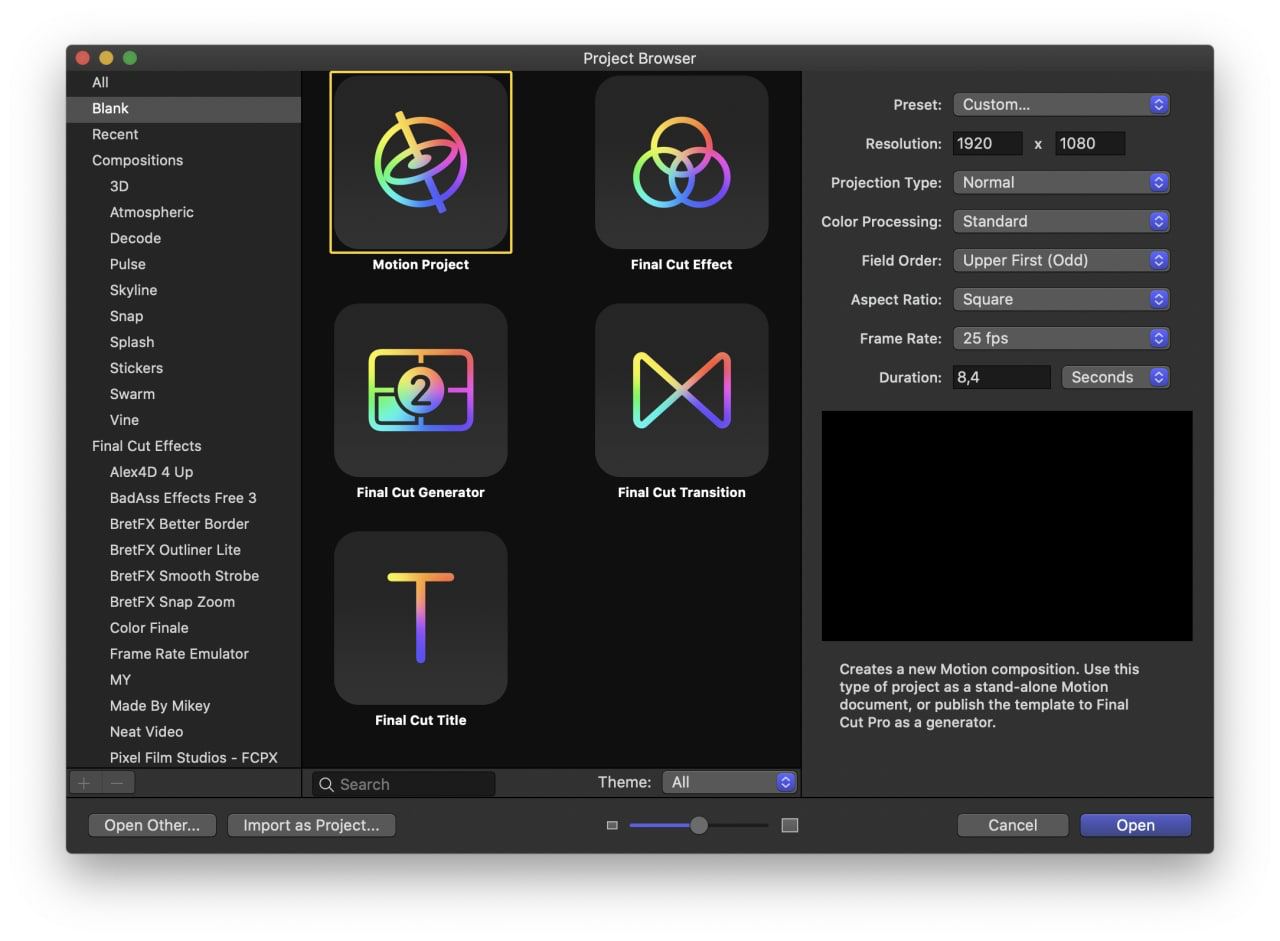Click the Duration value field
Viewport: 1280px width, 941px height.
pyautogui.click(x=1001, y=377)
